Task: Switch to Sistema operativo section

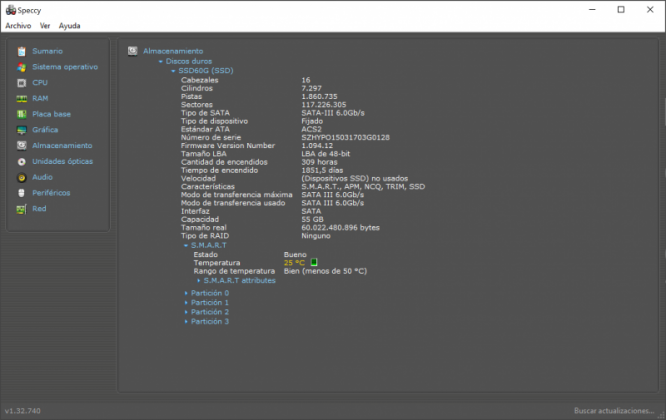Action: [65, 67]
